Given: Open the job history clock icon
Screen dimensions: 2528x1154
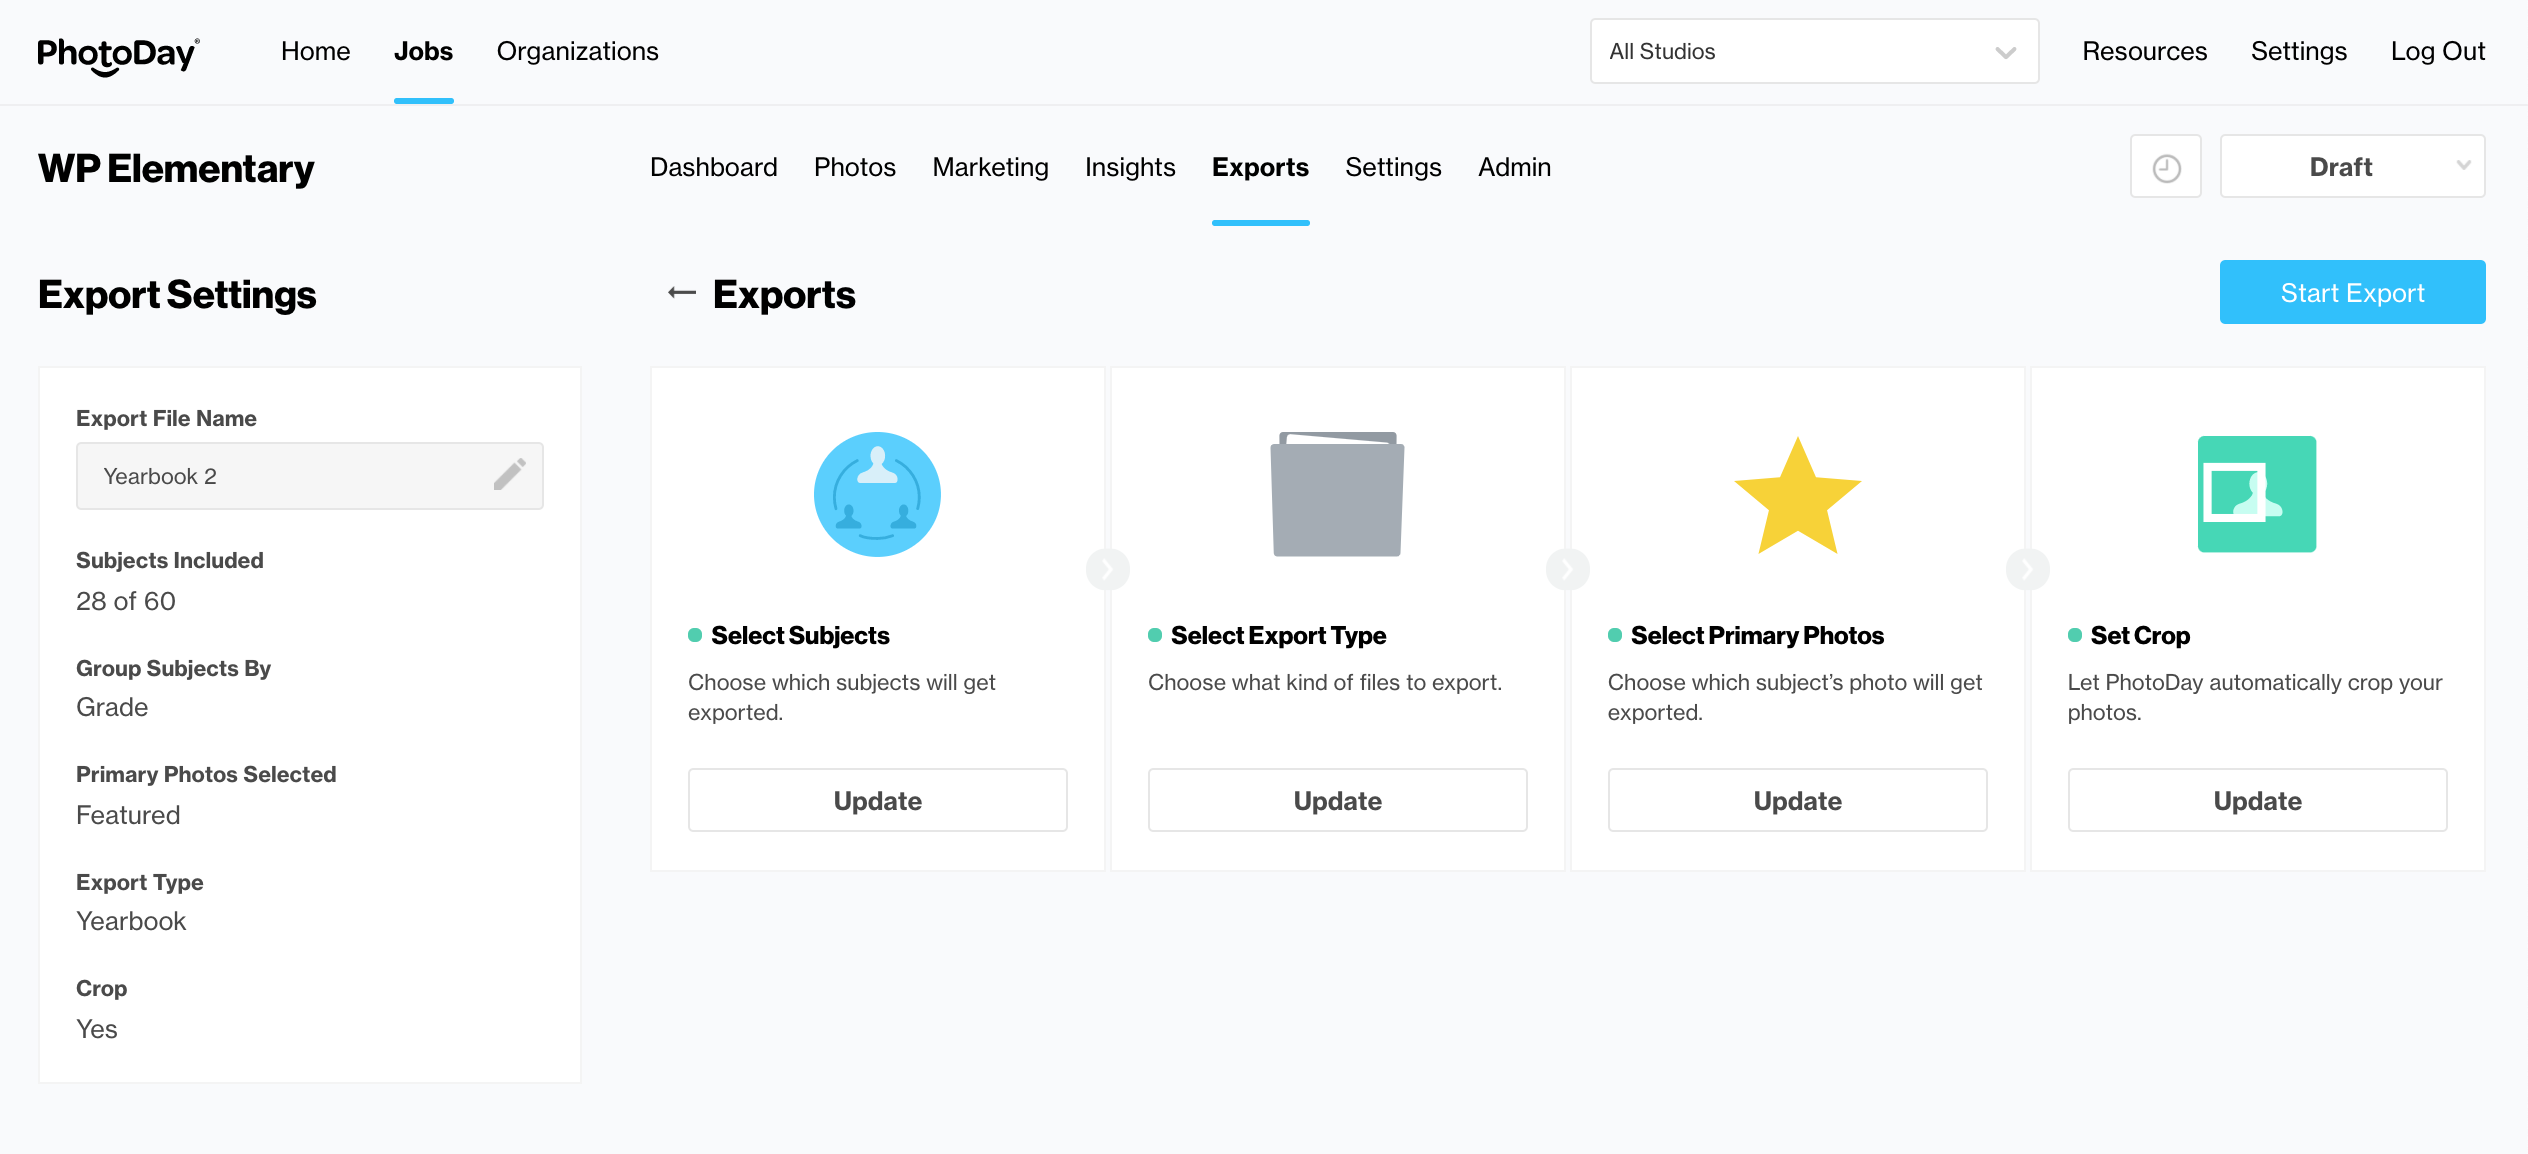Looking at the screenshot, I should point(2166,167).
